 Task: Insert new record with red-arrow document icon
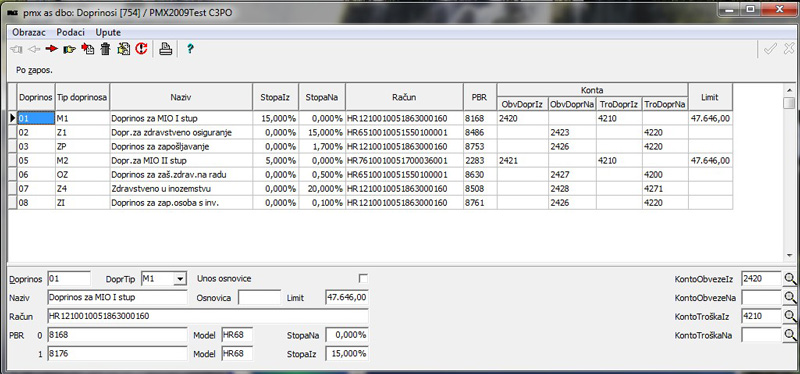click(88, 49)
